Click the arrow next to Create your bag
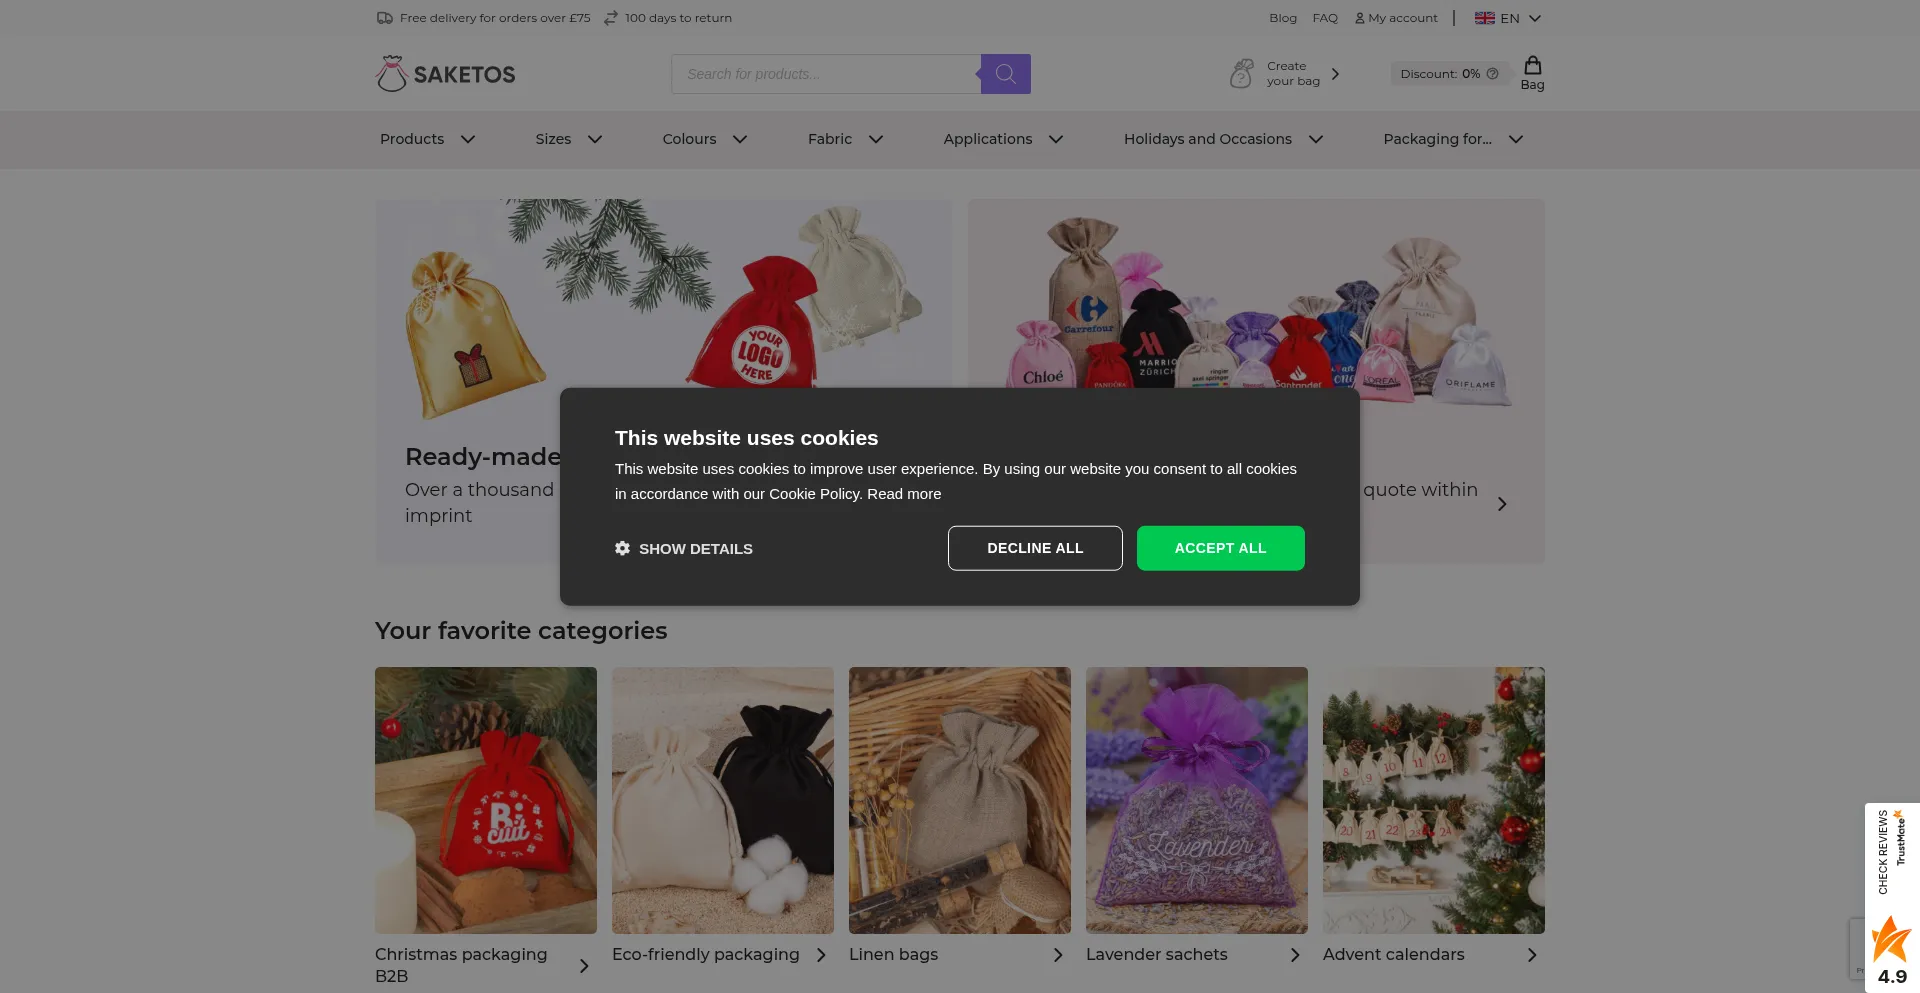 pyautogui.click(x=1335, y=74)
